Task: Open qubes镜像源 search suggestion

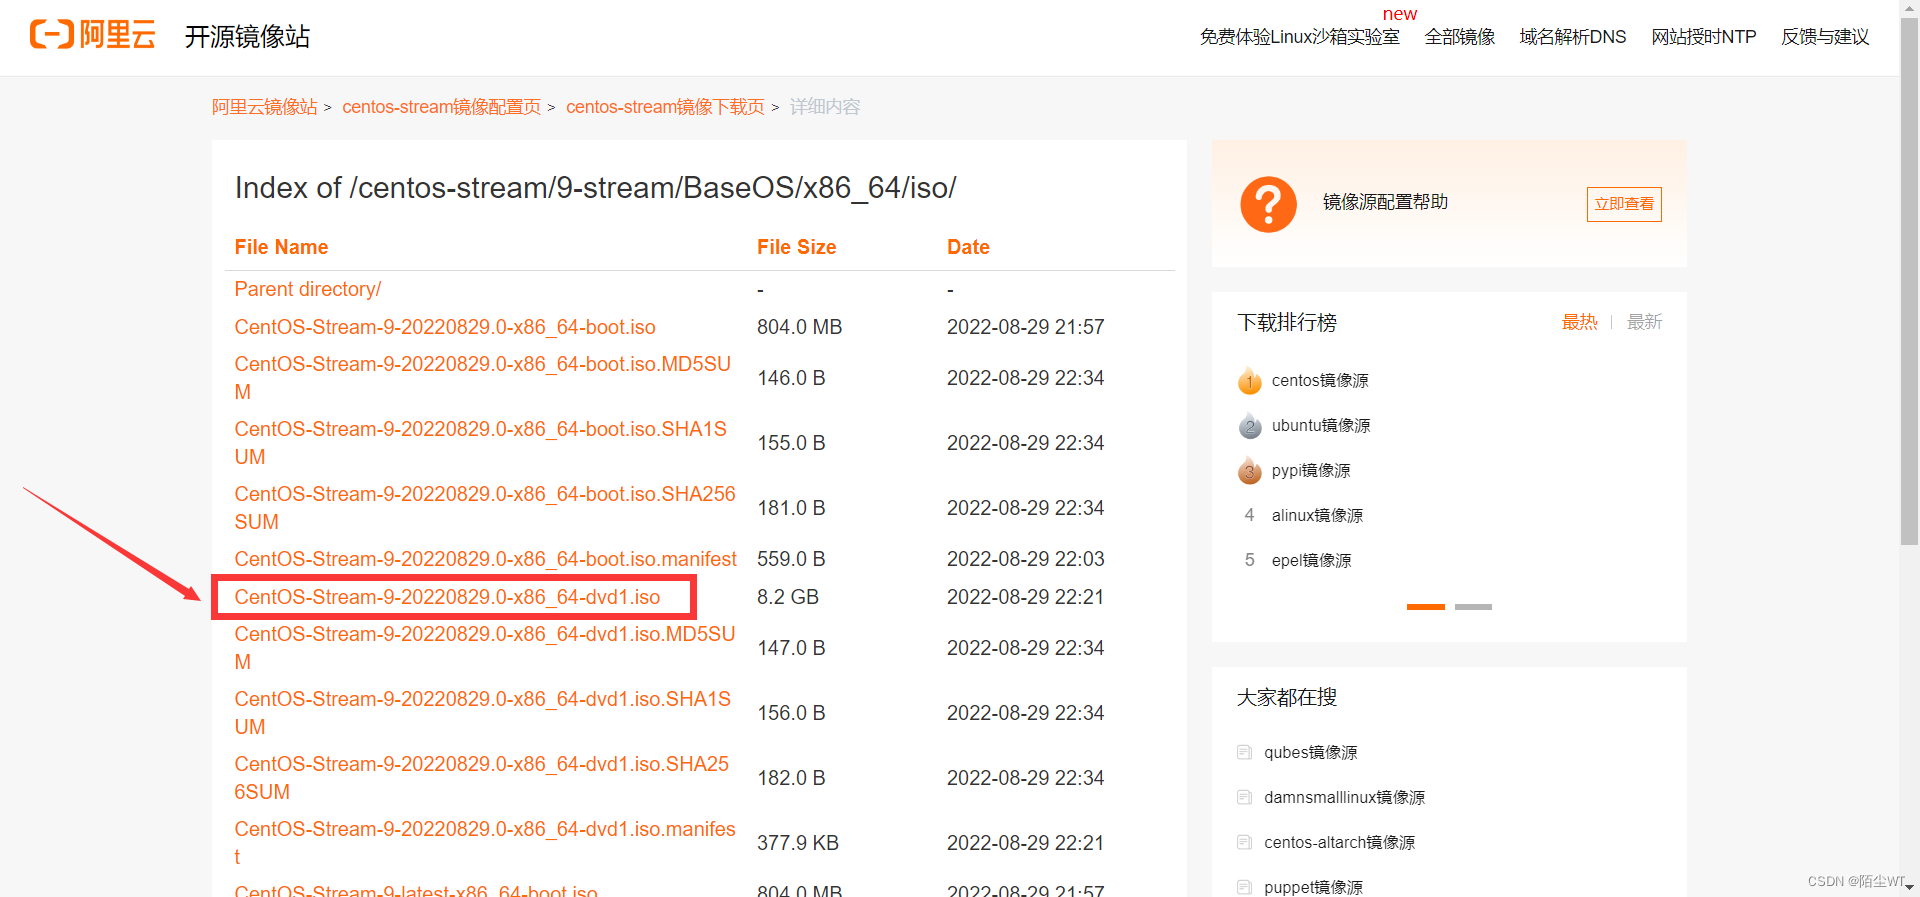Action: click(1310, 753)
